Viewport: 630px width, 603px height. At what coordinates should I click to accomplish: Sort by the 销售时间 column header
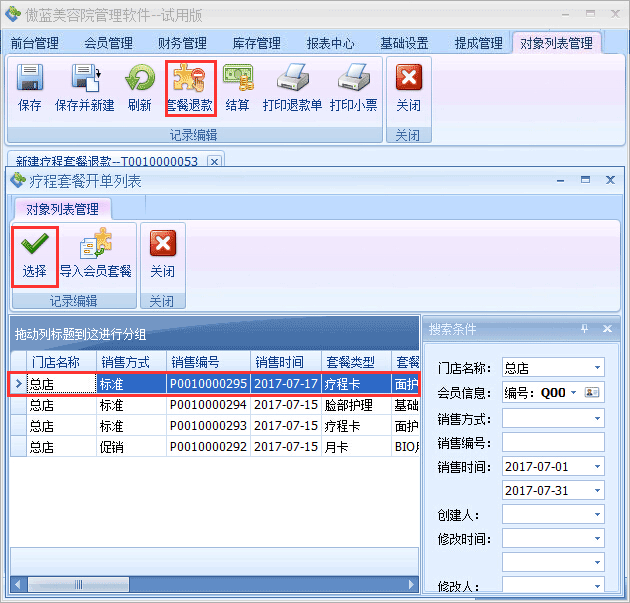(x=286, y=362)
